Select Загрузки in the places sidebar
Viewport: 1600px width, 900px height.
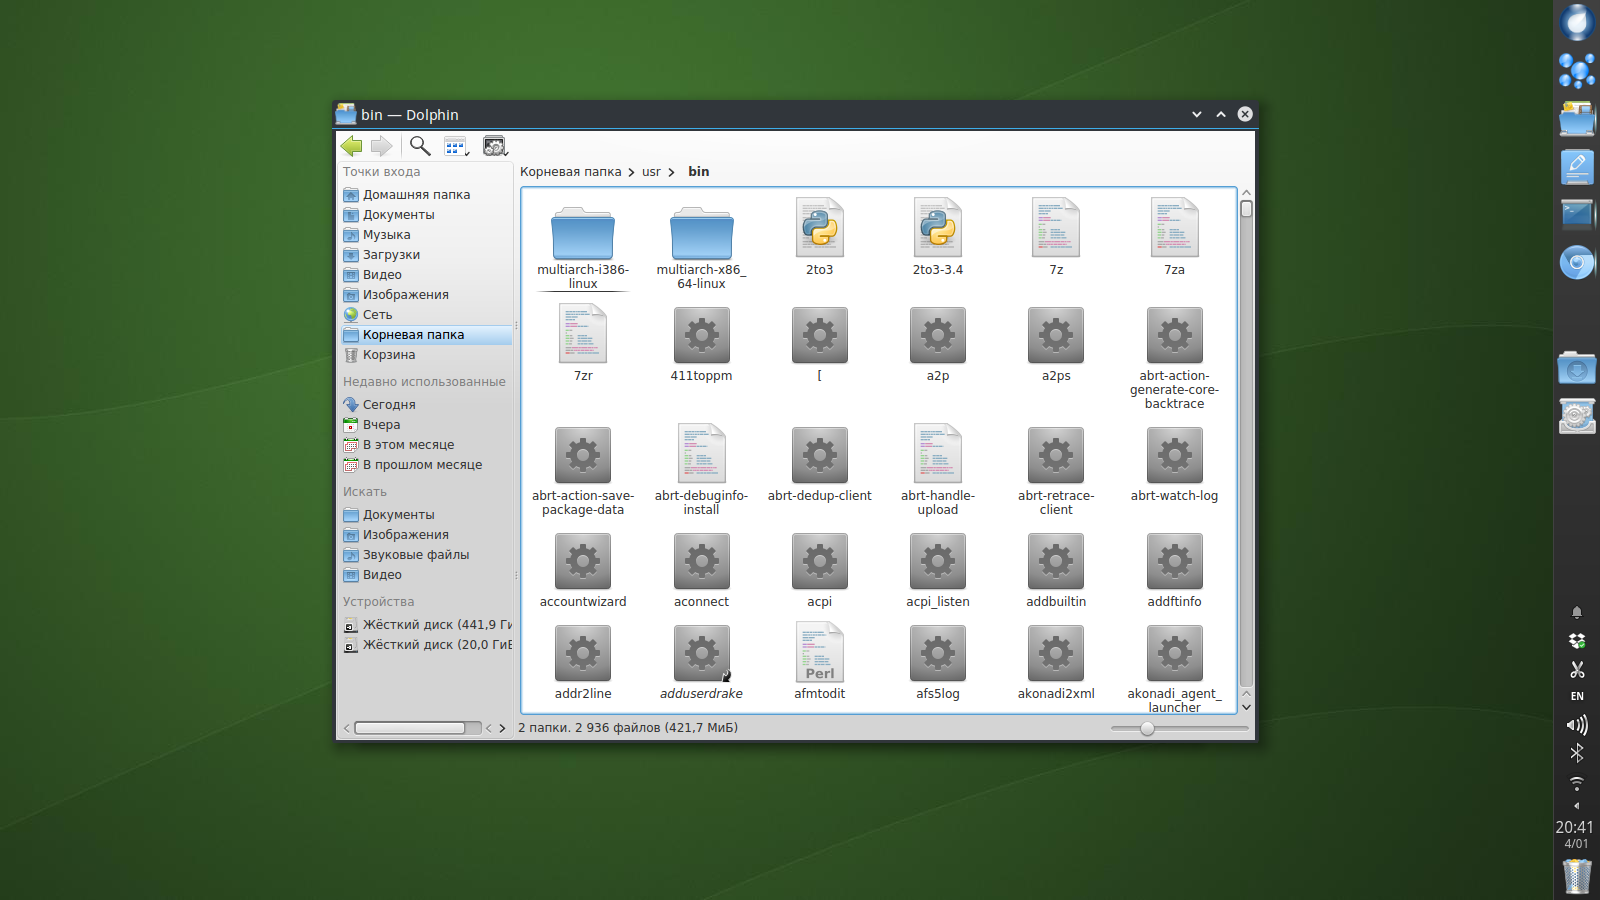[391, 255]
